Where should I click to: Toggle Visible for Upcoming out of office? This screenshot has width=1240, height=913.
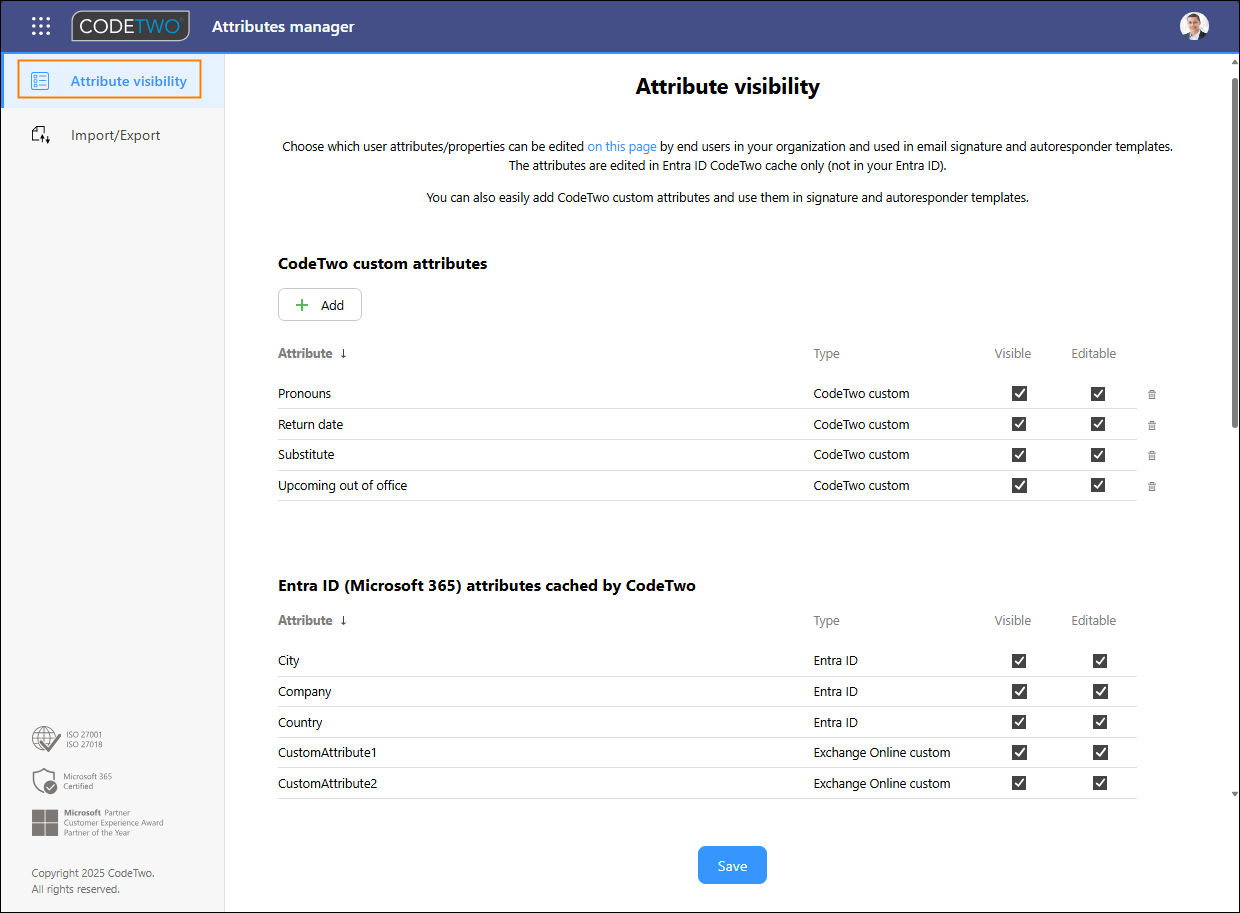coord(1019,485)
